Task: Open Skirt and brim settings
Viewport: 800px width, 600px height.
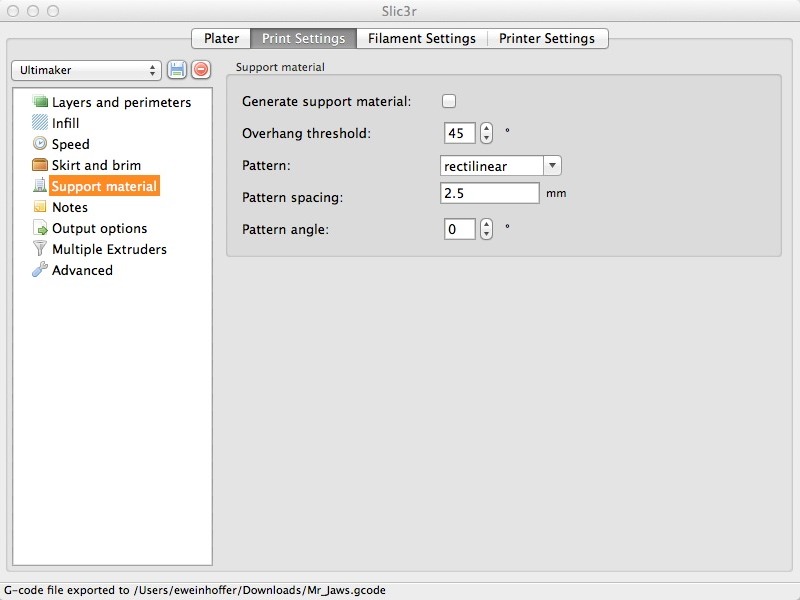Action: click(96, 165)
